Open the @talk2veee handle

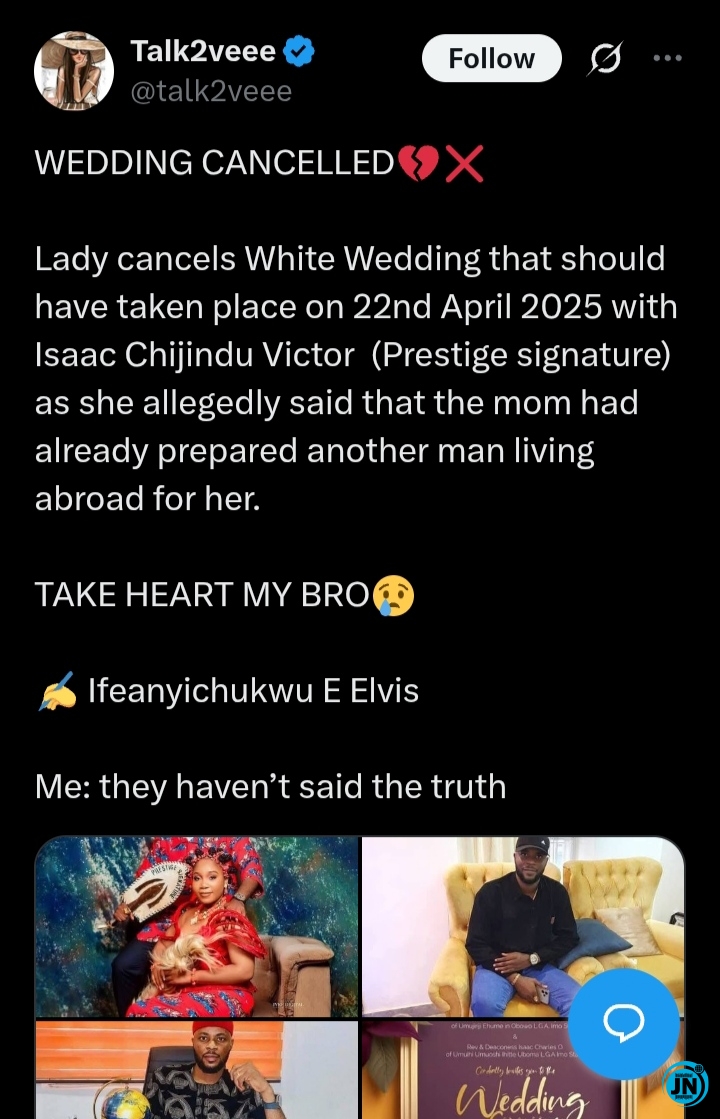[211, 91]
